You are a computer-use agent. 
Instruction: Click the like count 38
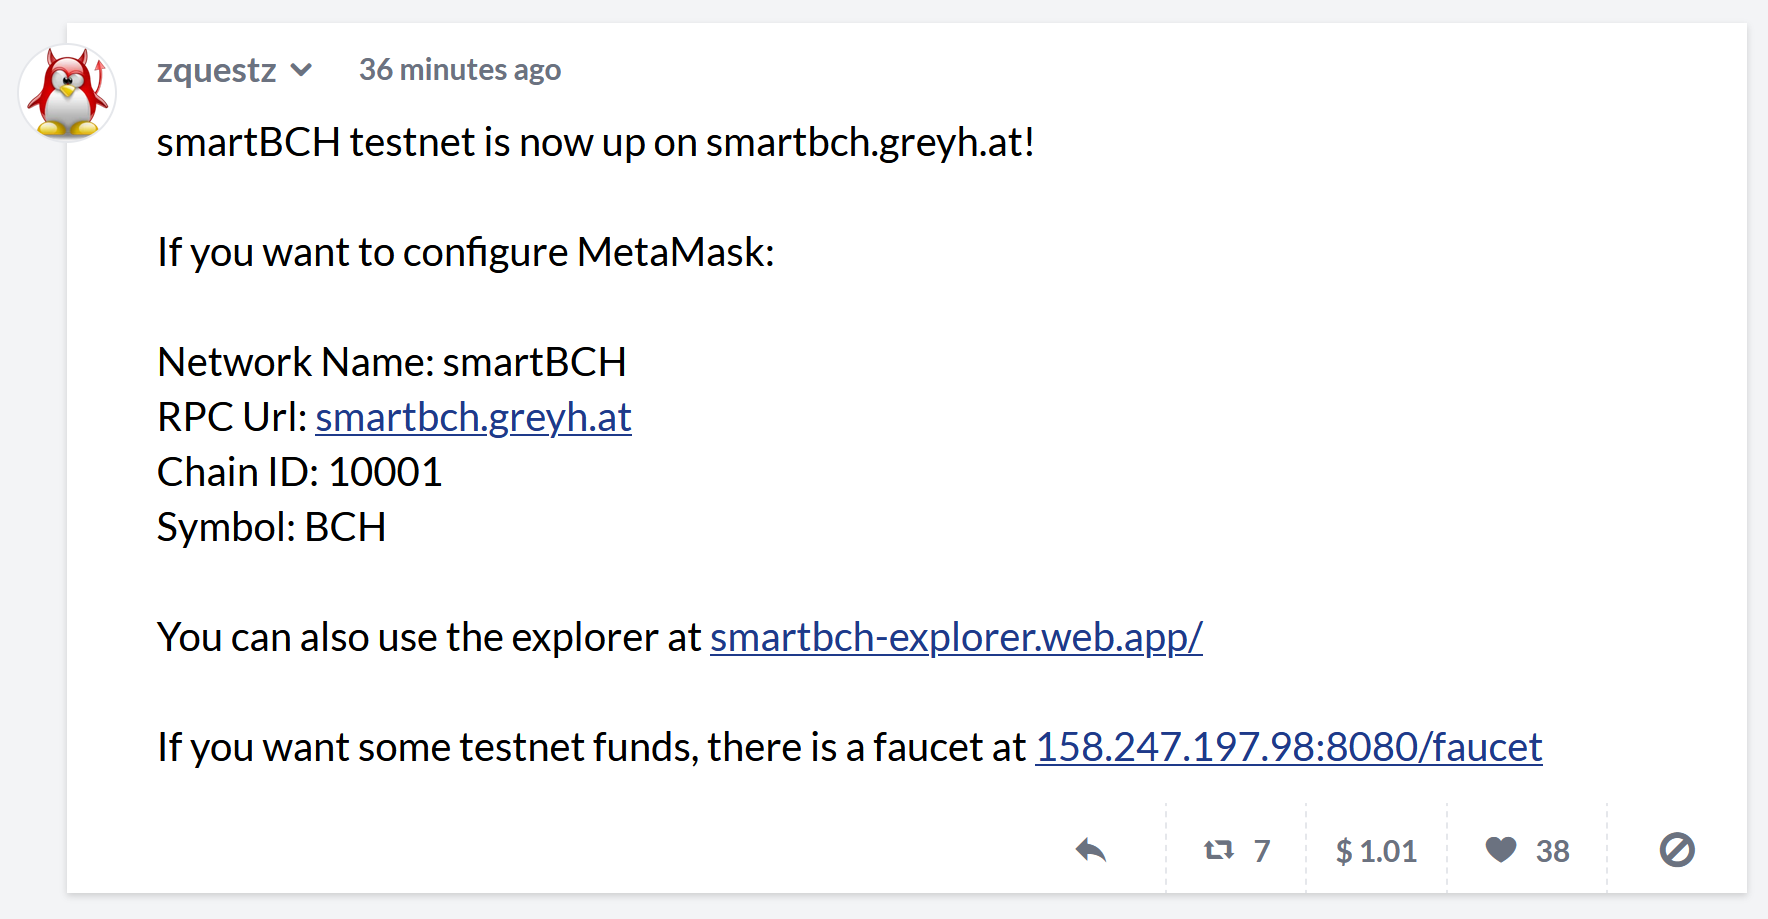pos(1553,851)
